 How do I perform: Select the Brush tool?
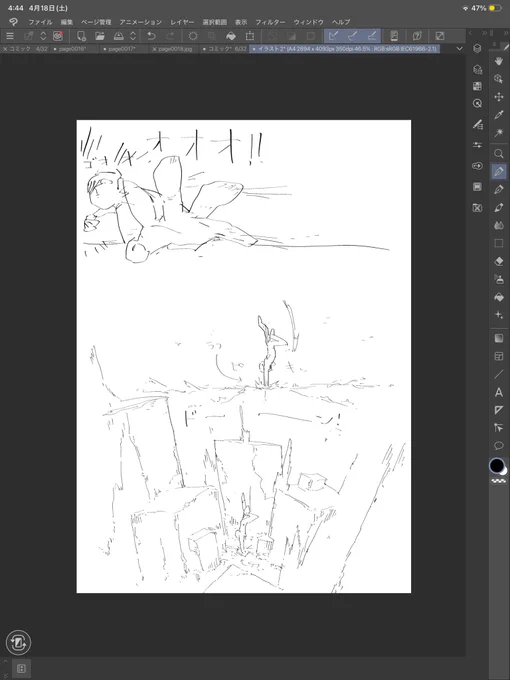(499, 207)
